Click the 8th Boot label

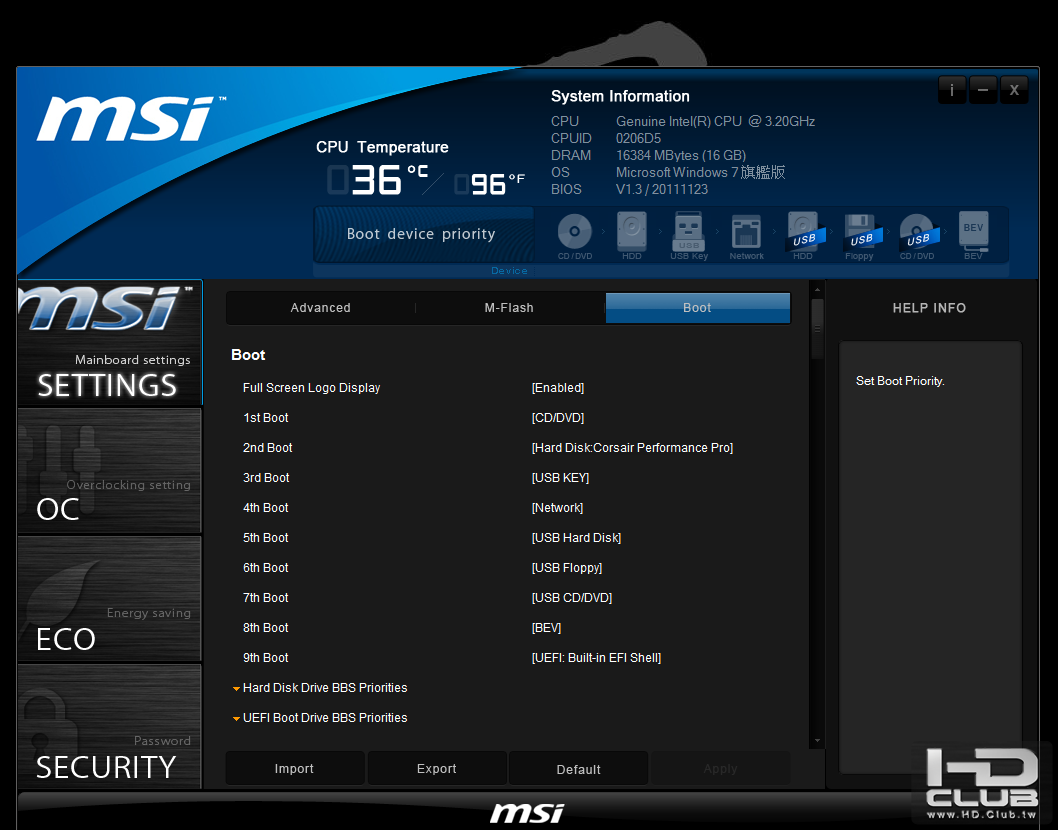pos(265,628)
